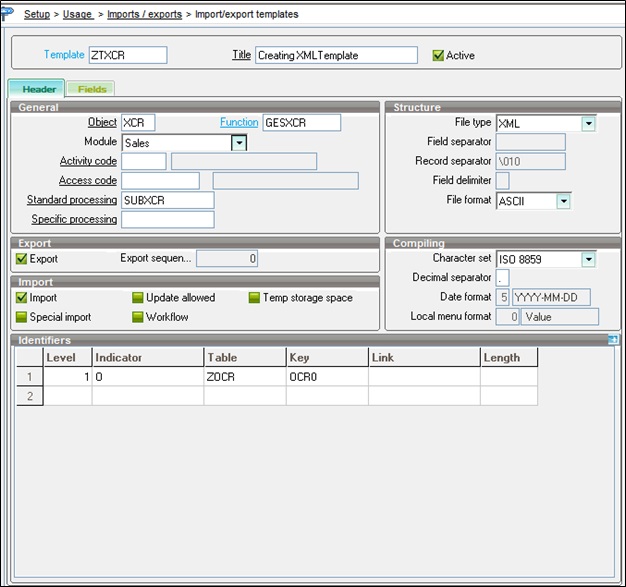Screen dimensions: 626x587
Task: Click the signpost icon beside the breadcrumb
Action: coord(7,13)
